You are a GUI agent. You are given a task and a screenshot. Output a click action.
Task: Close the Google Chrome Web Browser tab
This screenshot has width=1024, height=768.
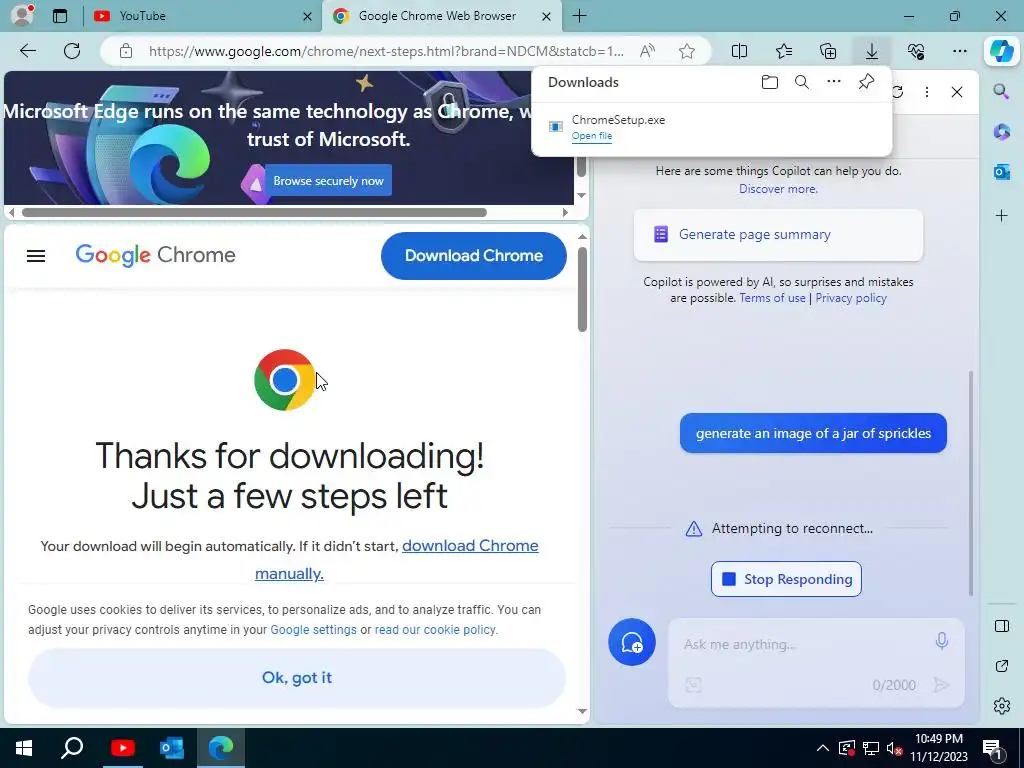[x=547, y=16]
